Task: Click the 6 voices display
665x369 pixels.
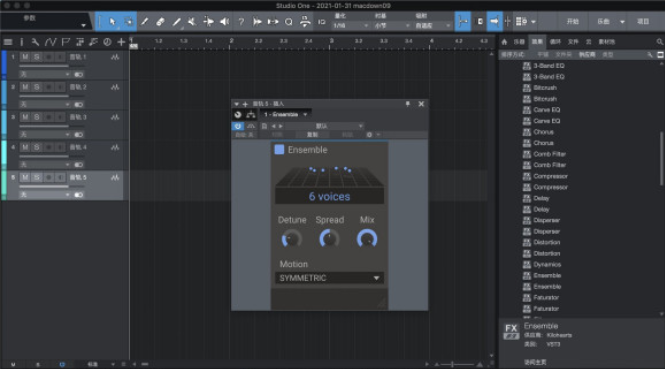Action: pos(330,196)
